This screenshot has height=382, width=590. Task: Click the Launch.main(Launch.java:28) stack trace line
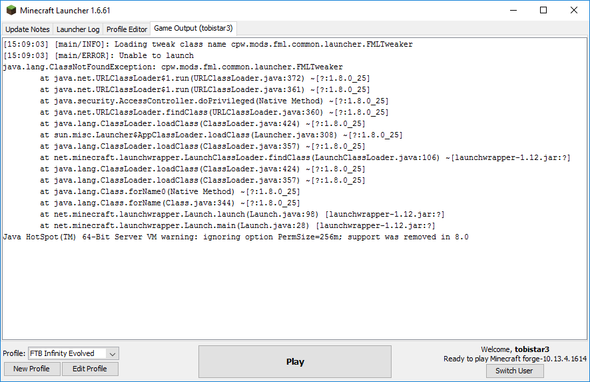coord(237,226)
